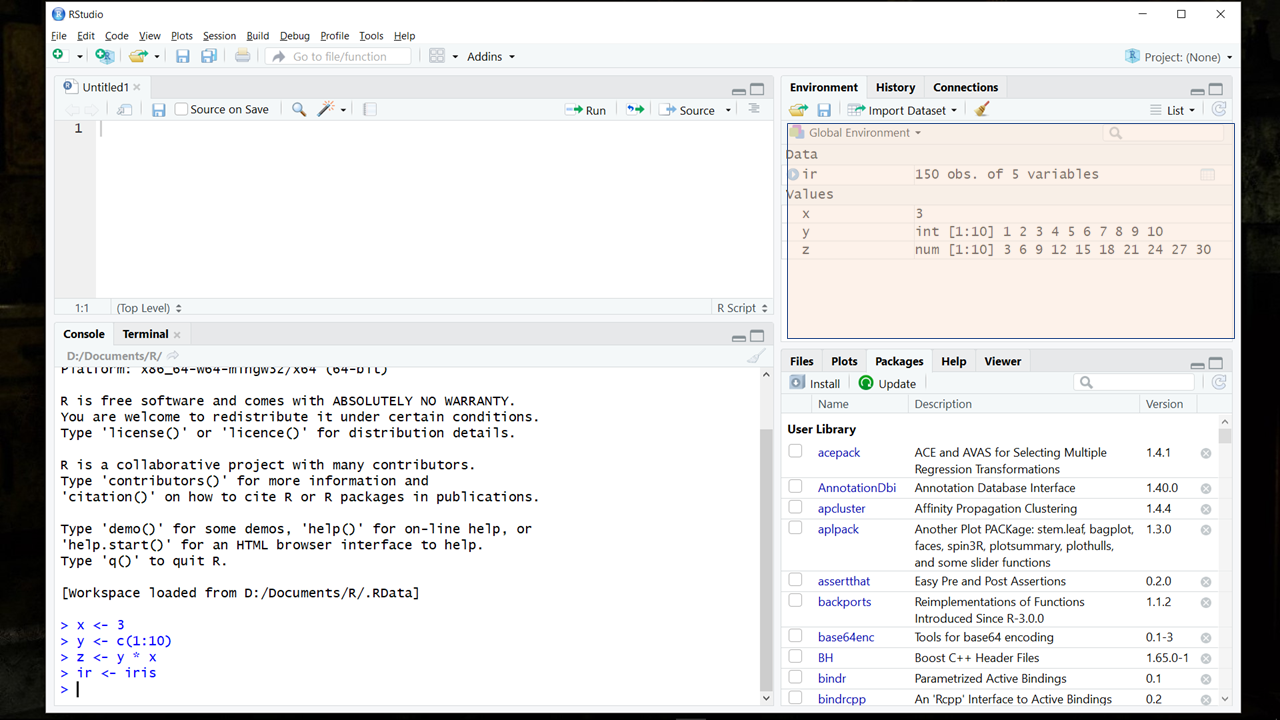1280x720 pixels.
Task: Open the backports package link
Action: [x=844, y=602]
